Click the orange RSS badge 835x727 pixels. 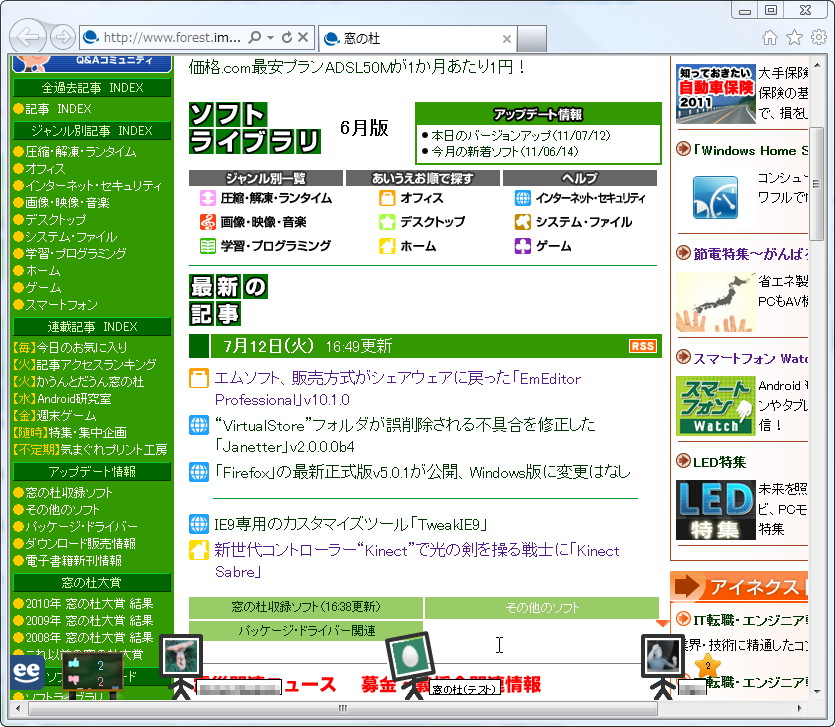[x=642, y=346]
